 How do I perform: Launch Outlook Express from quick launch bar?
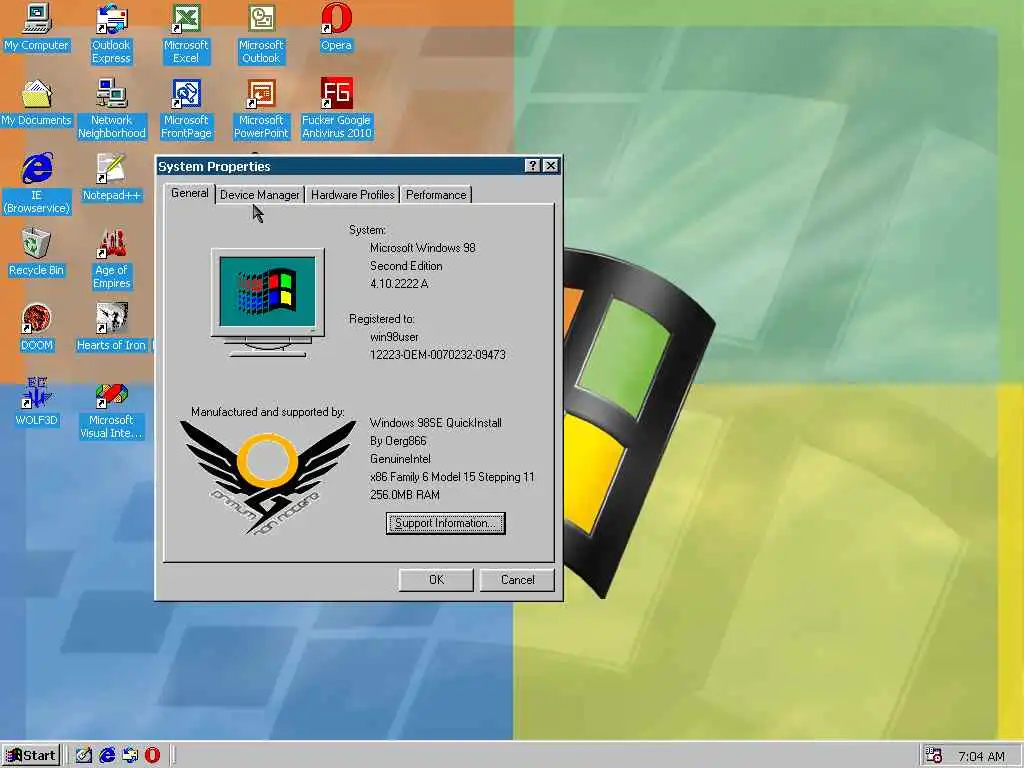(129, 755)
